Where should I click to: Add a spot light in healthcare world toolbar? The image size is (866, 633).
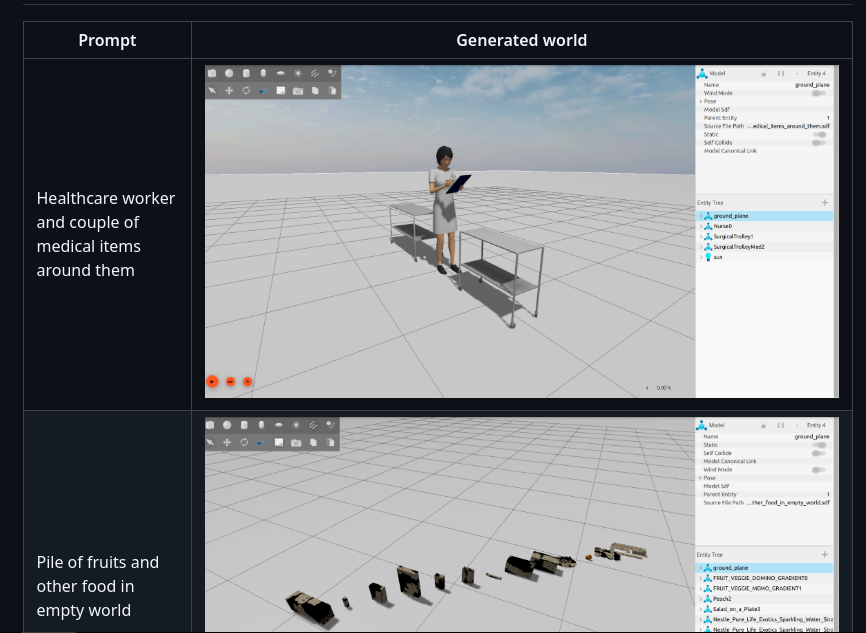[x=332, y=73]
